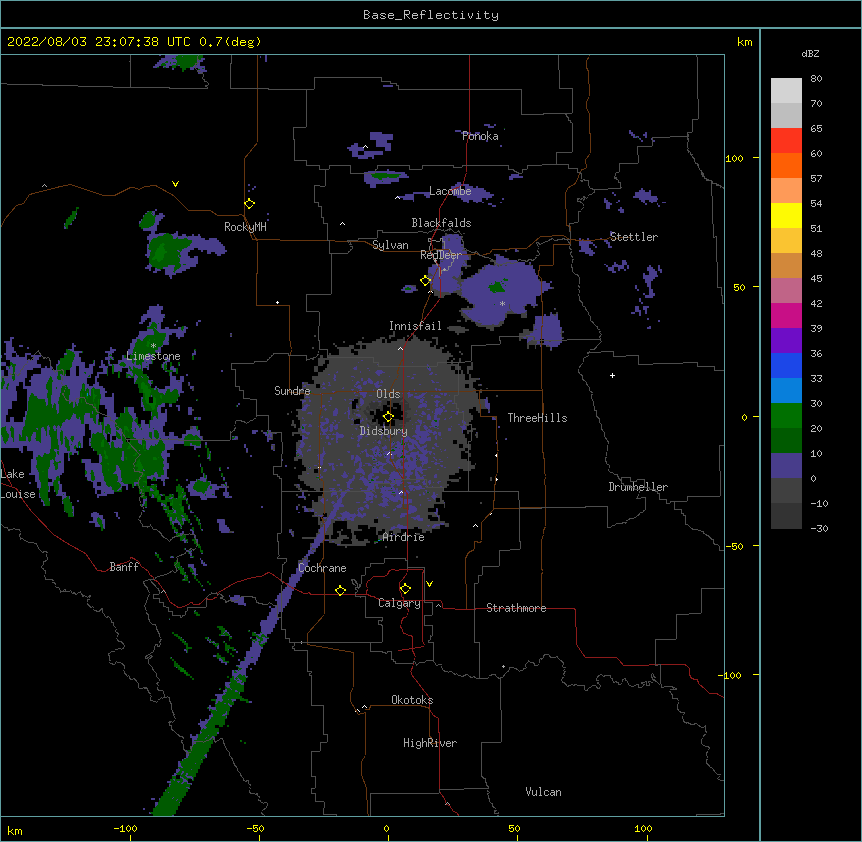Click the Airdrie label
The height and width of the screenshot is (842, 862).
coord(404,537)
